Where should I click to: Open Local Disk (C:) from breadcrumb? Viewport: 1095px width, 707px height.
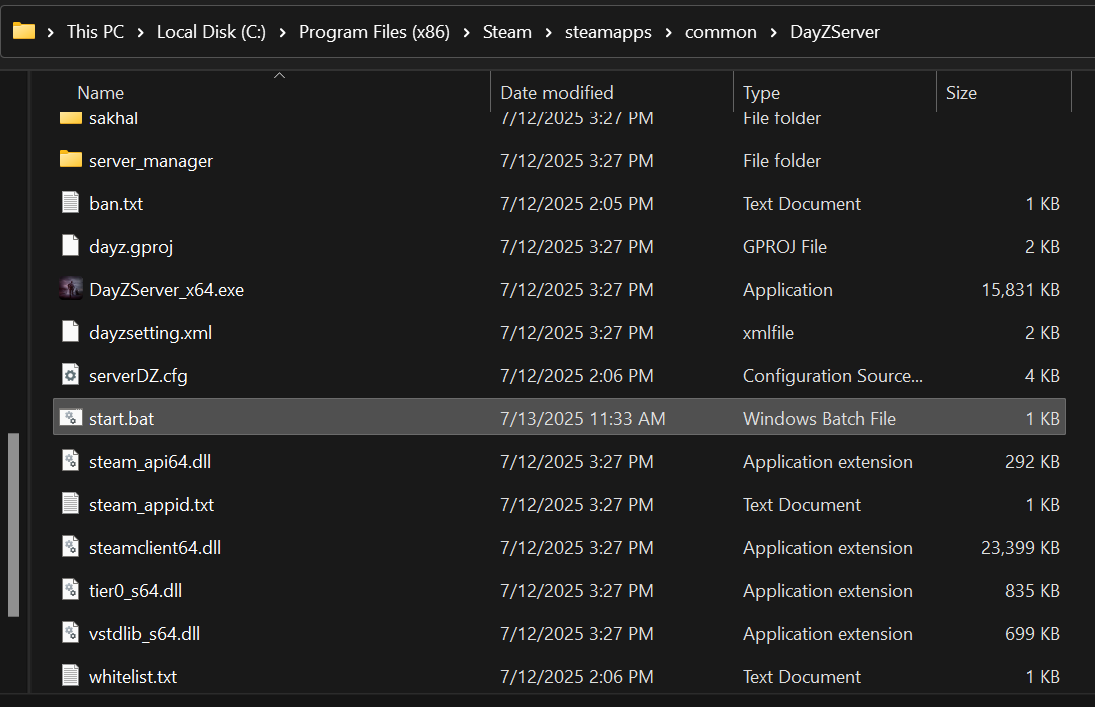tap(211, 31)
